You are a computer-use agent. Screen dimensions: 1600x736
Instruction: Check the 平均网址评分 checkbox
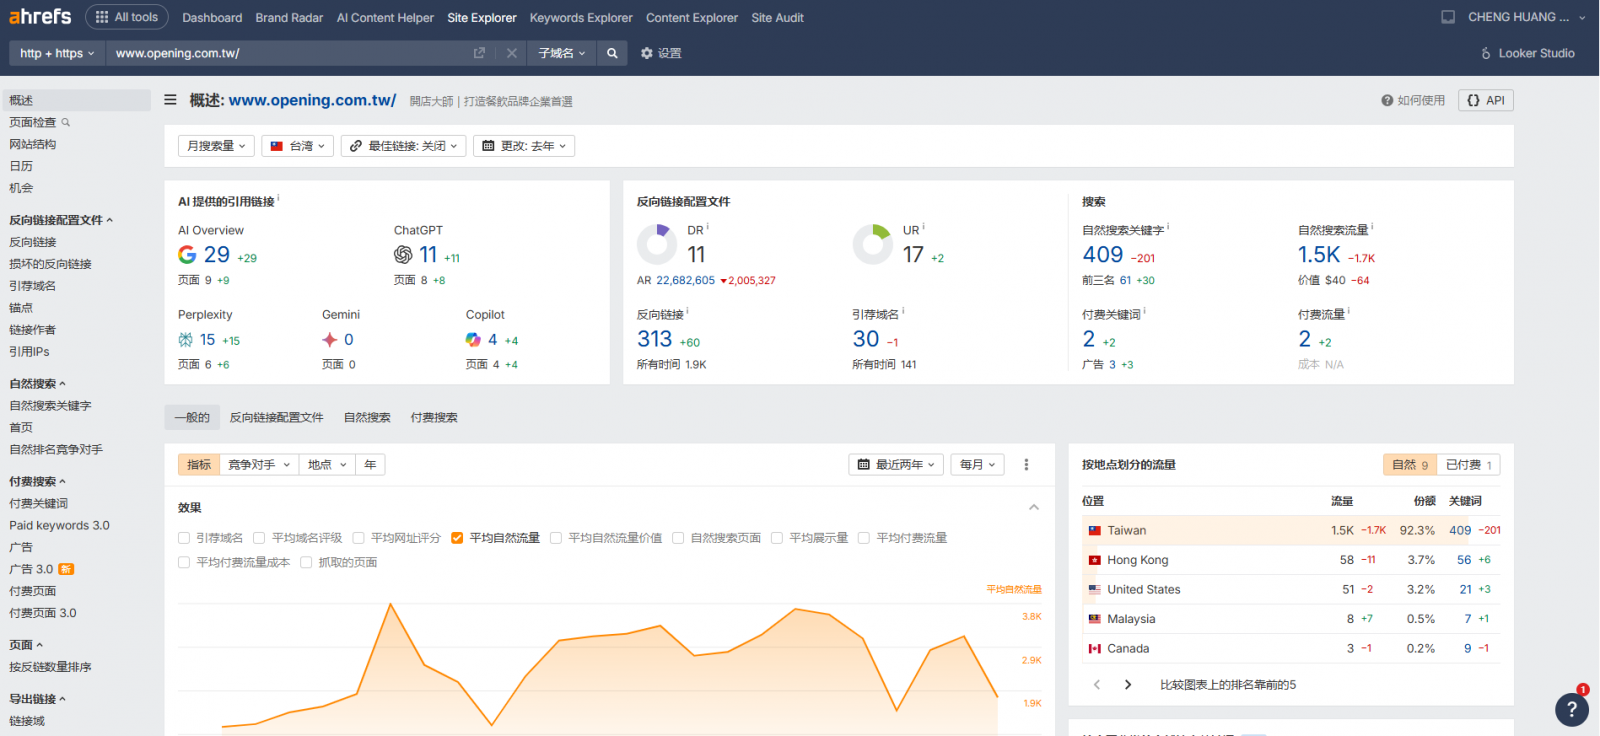point(358,538)
